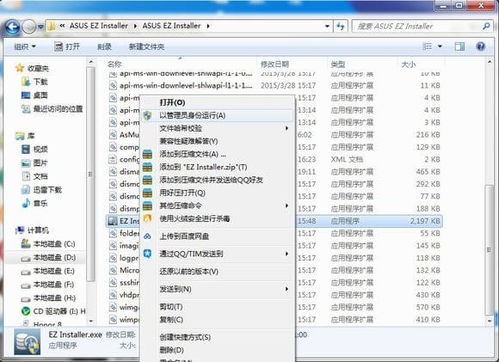This screenshot has width=499, height=362.
Task: Click the refresh icon beside address bar
Action: (x=340, y=26)
